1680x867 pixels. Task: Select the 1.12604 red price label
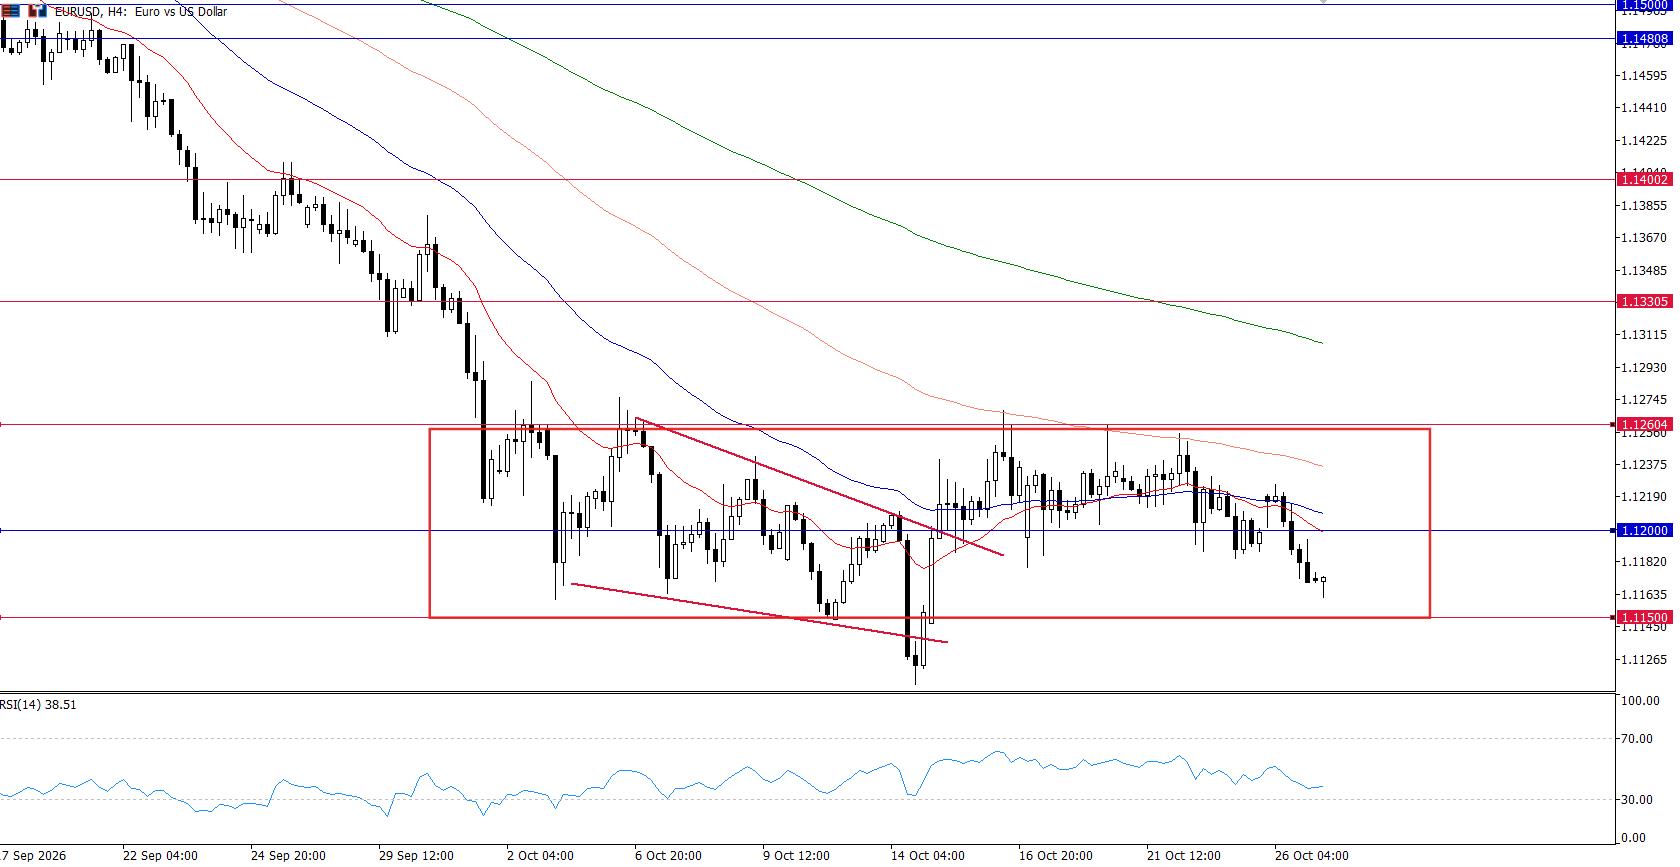(x=1644, y=424)
